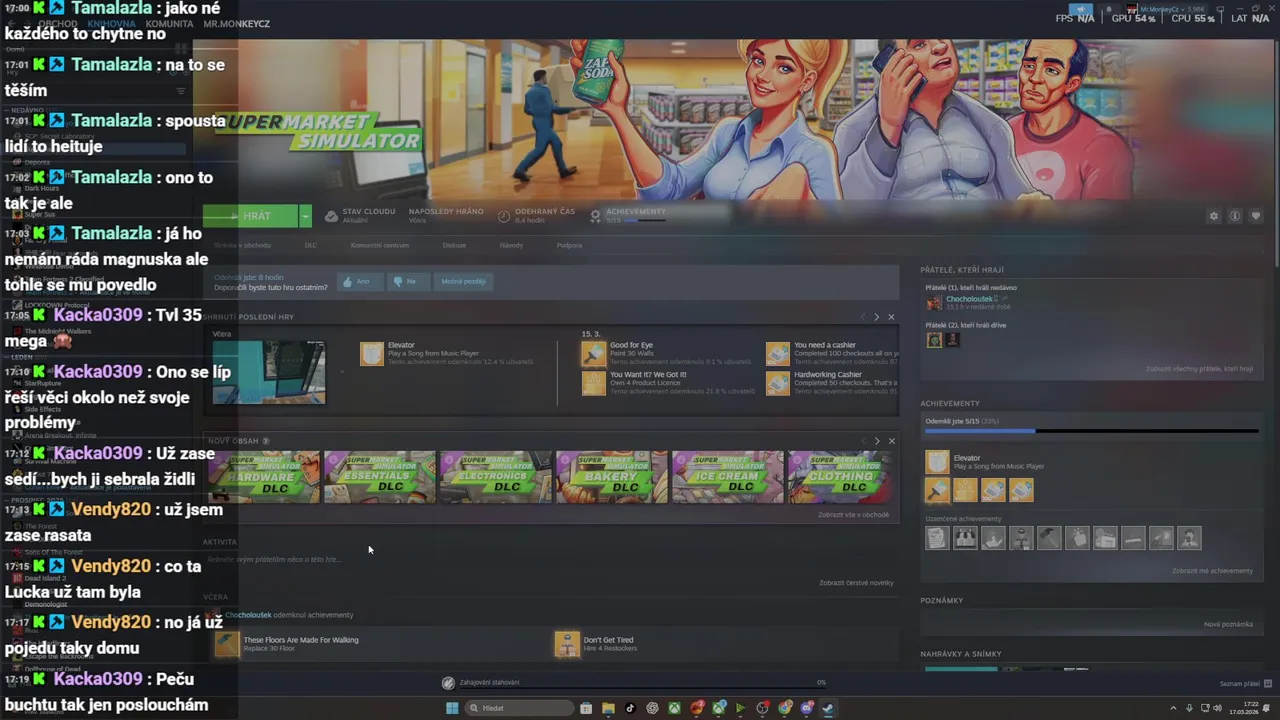Open game info icon
The width and height of the screenshot is (1280, 720).
coord(1235,216)
